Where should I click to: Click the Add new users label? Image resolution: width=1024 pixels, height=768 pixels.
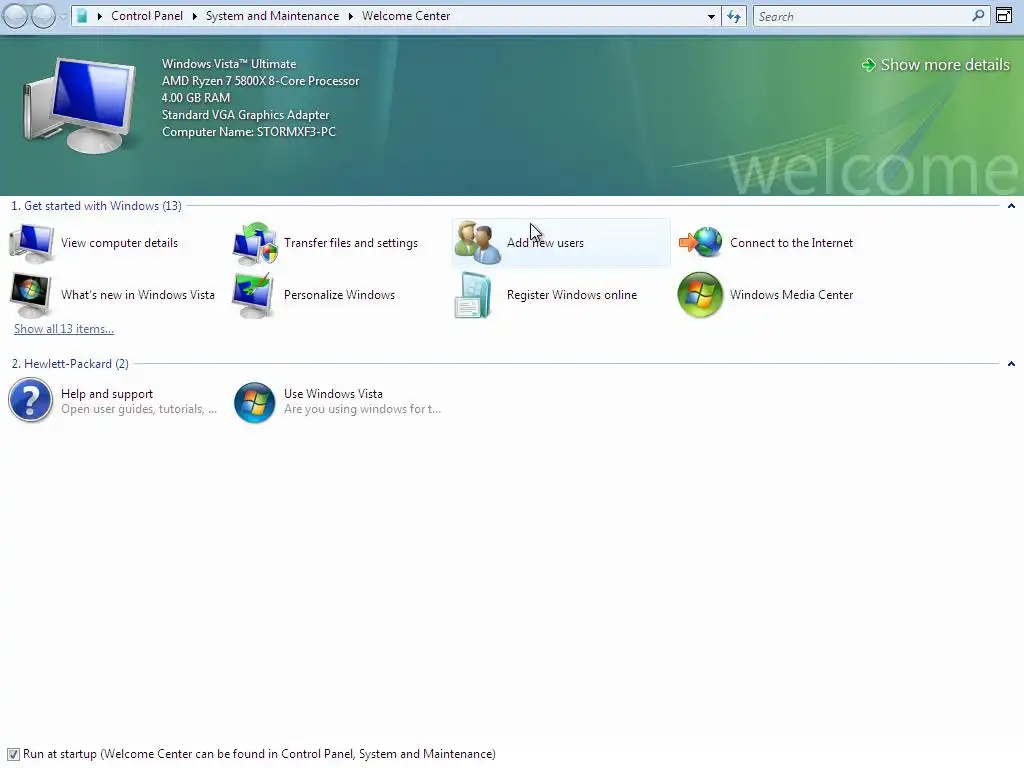pyautogui.click(x=545, y=243)
